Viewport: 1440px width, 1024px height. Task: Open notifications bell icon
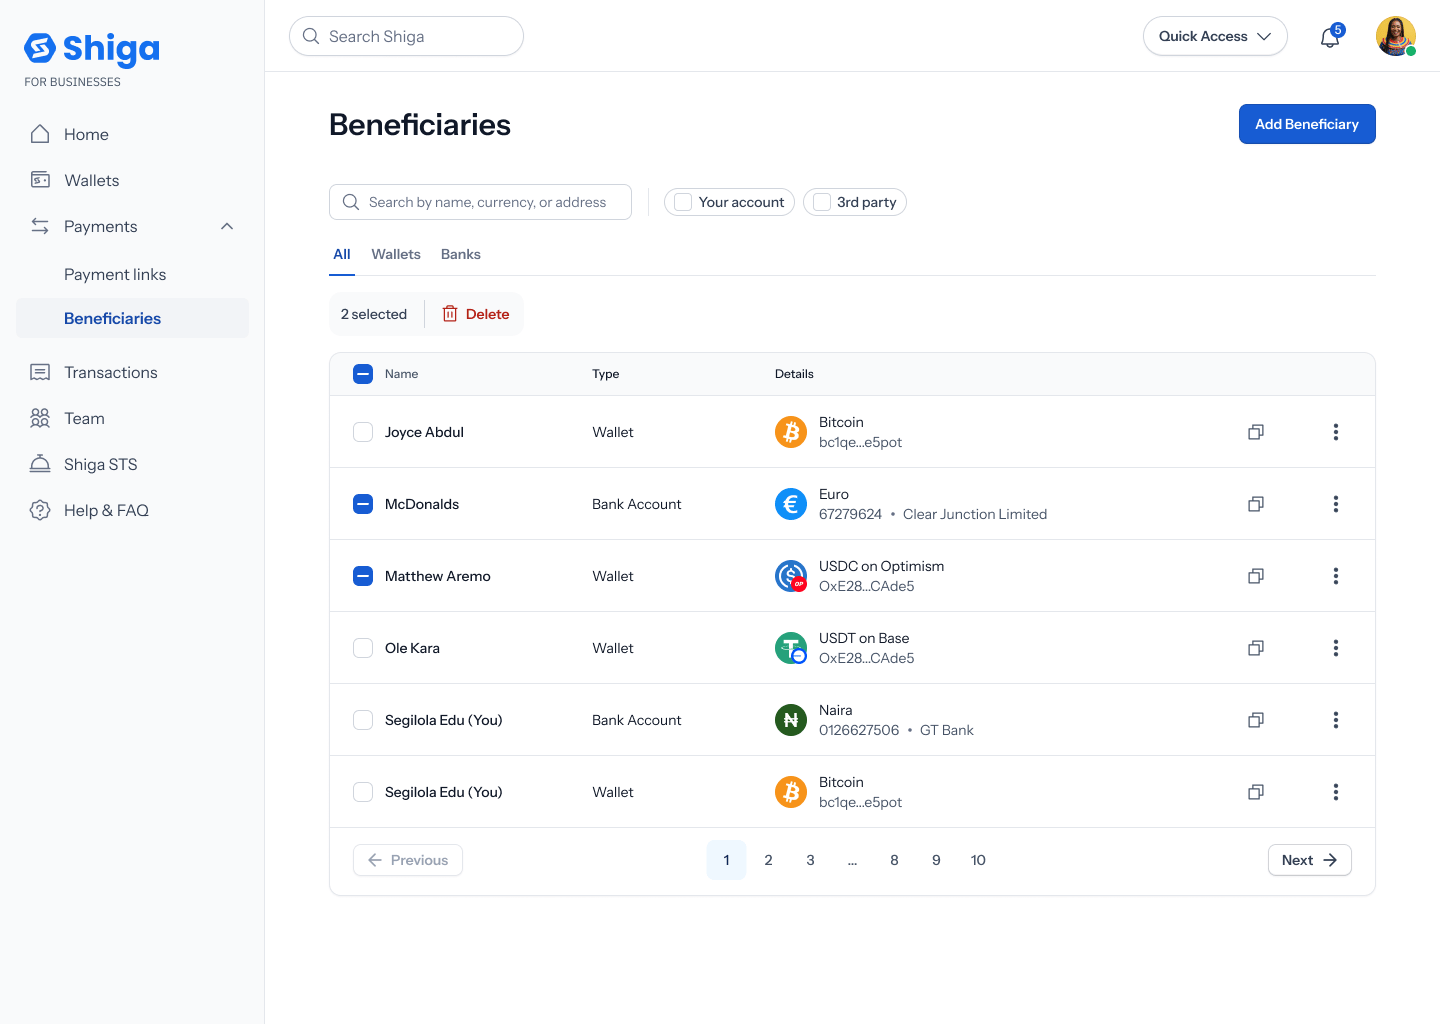(x=1330, y=37)
